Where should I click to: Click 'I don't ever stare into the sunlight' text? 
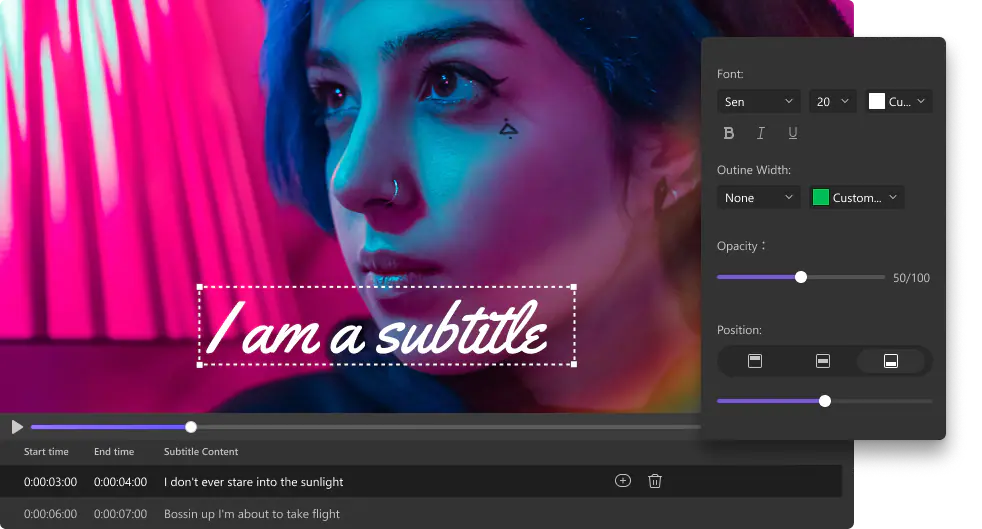pyautogui.click(x=254, y=482)
